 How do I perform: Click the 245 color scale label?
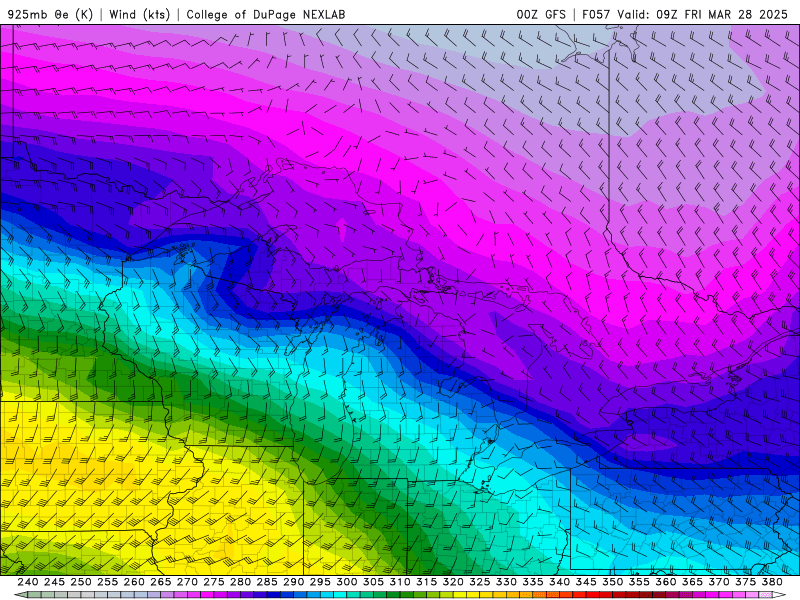pyautogui.click(x=54, y=582)
